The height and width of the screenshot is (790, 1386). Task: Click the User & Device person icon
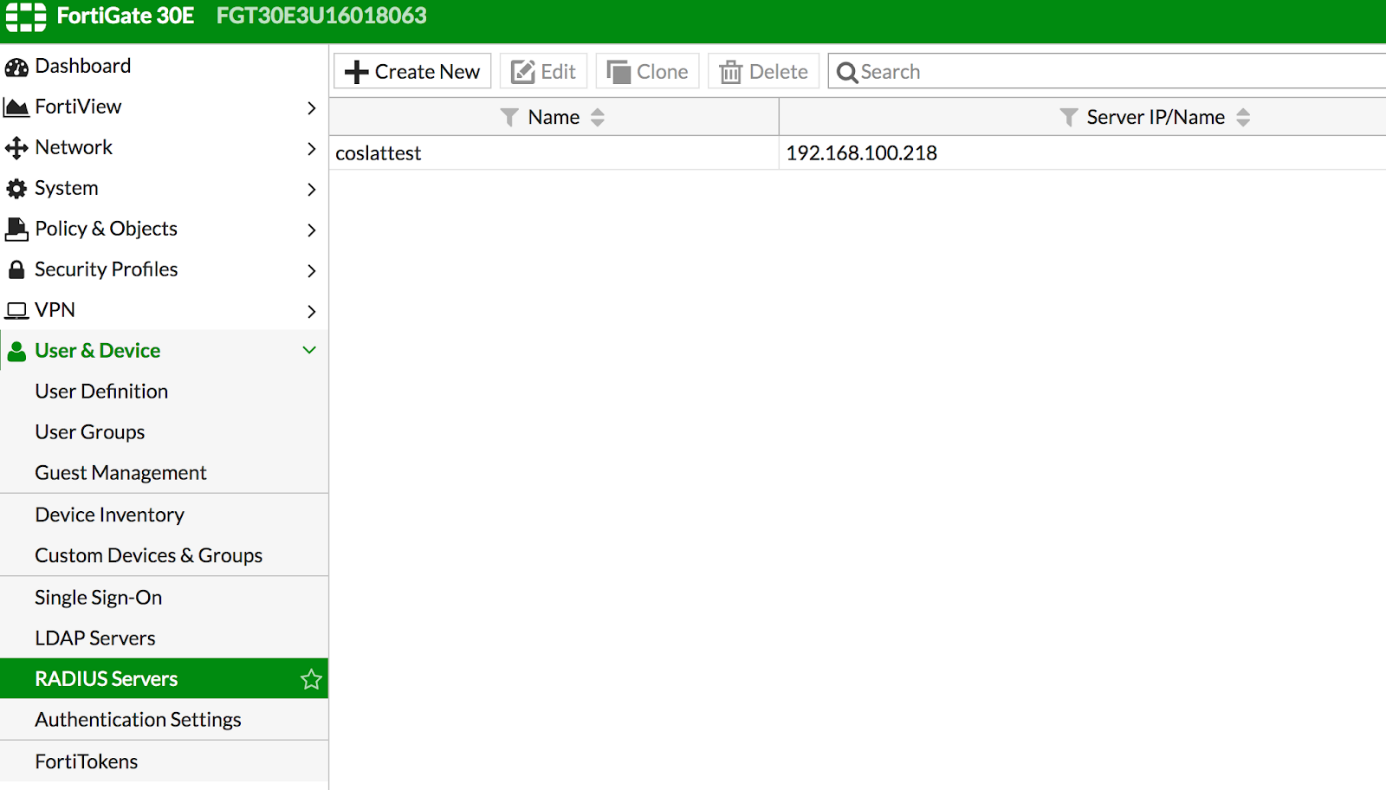(17, 351)
